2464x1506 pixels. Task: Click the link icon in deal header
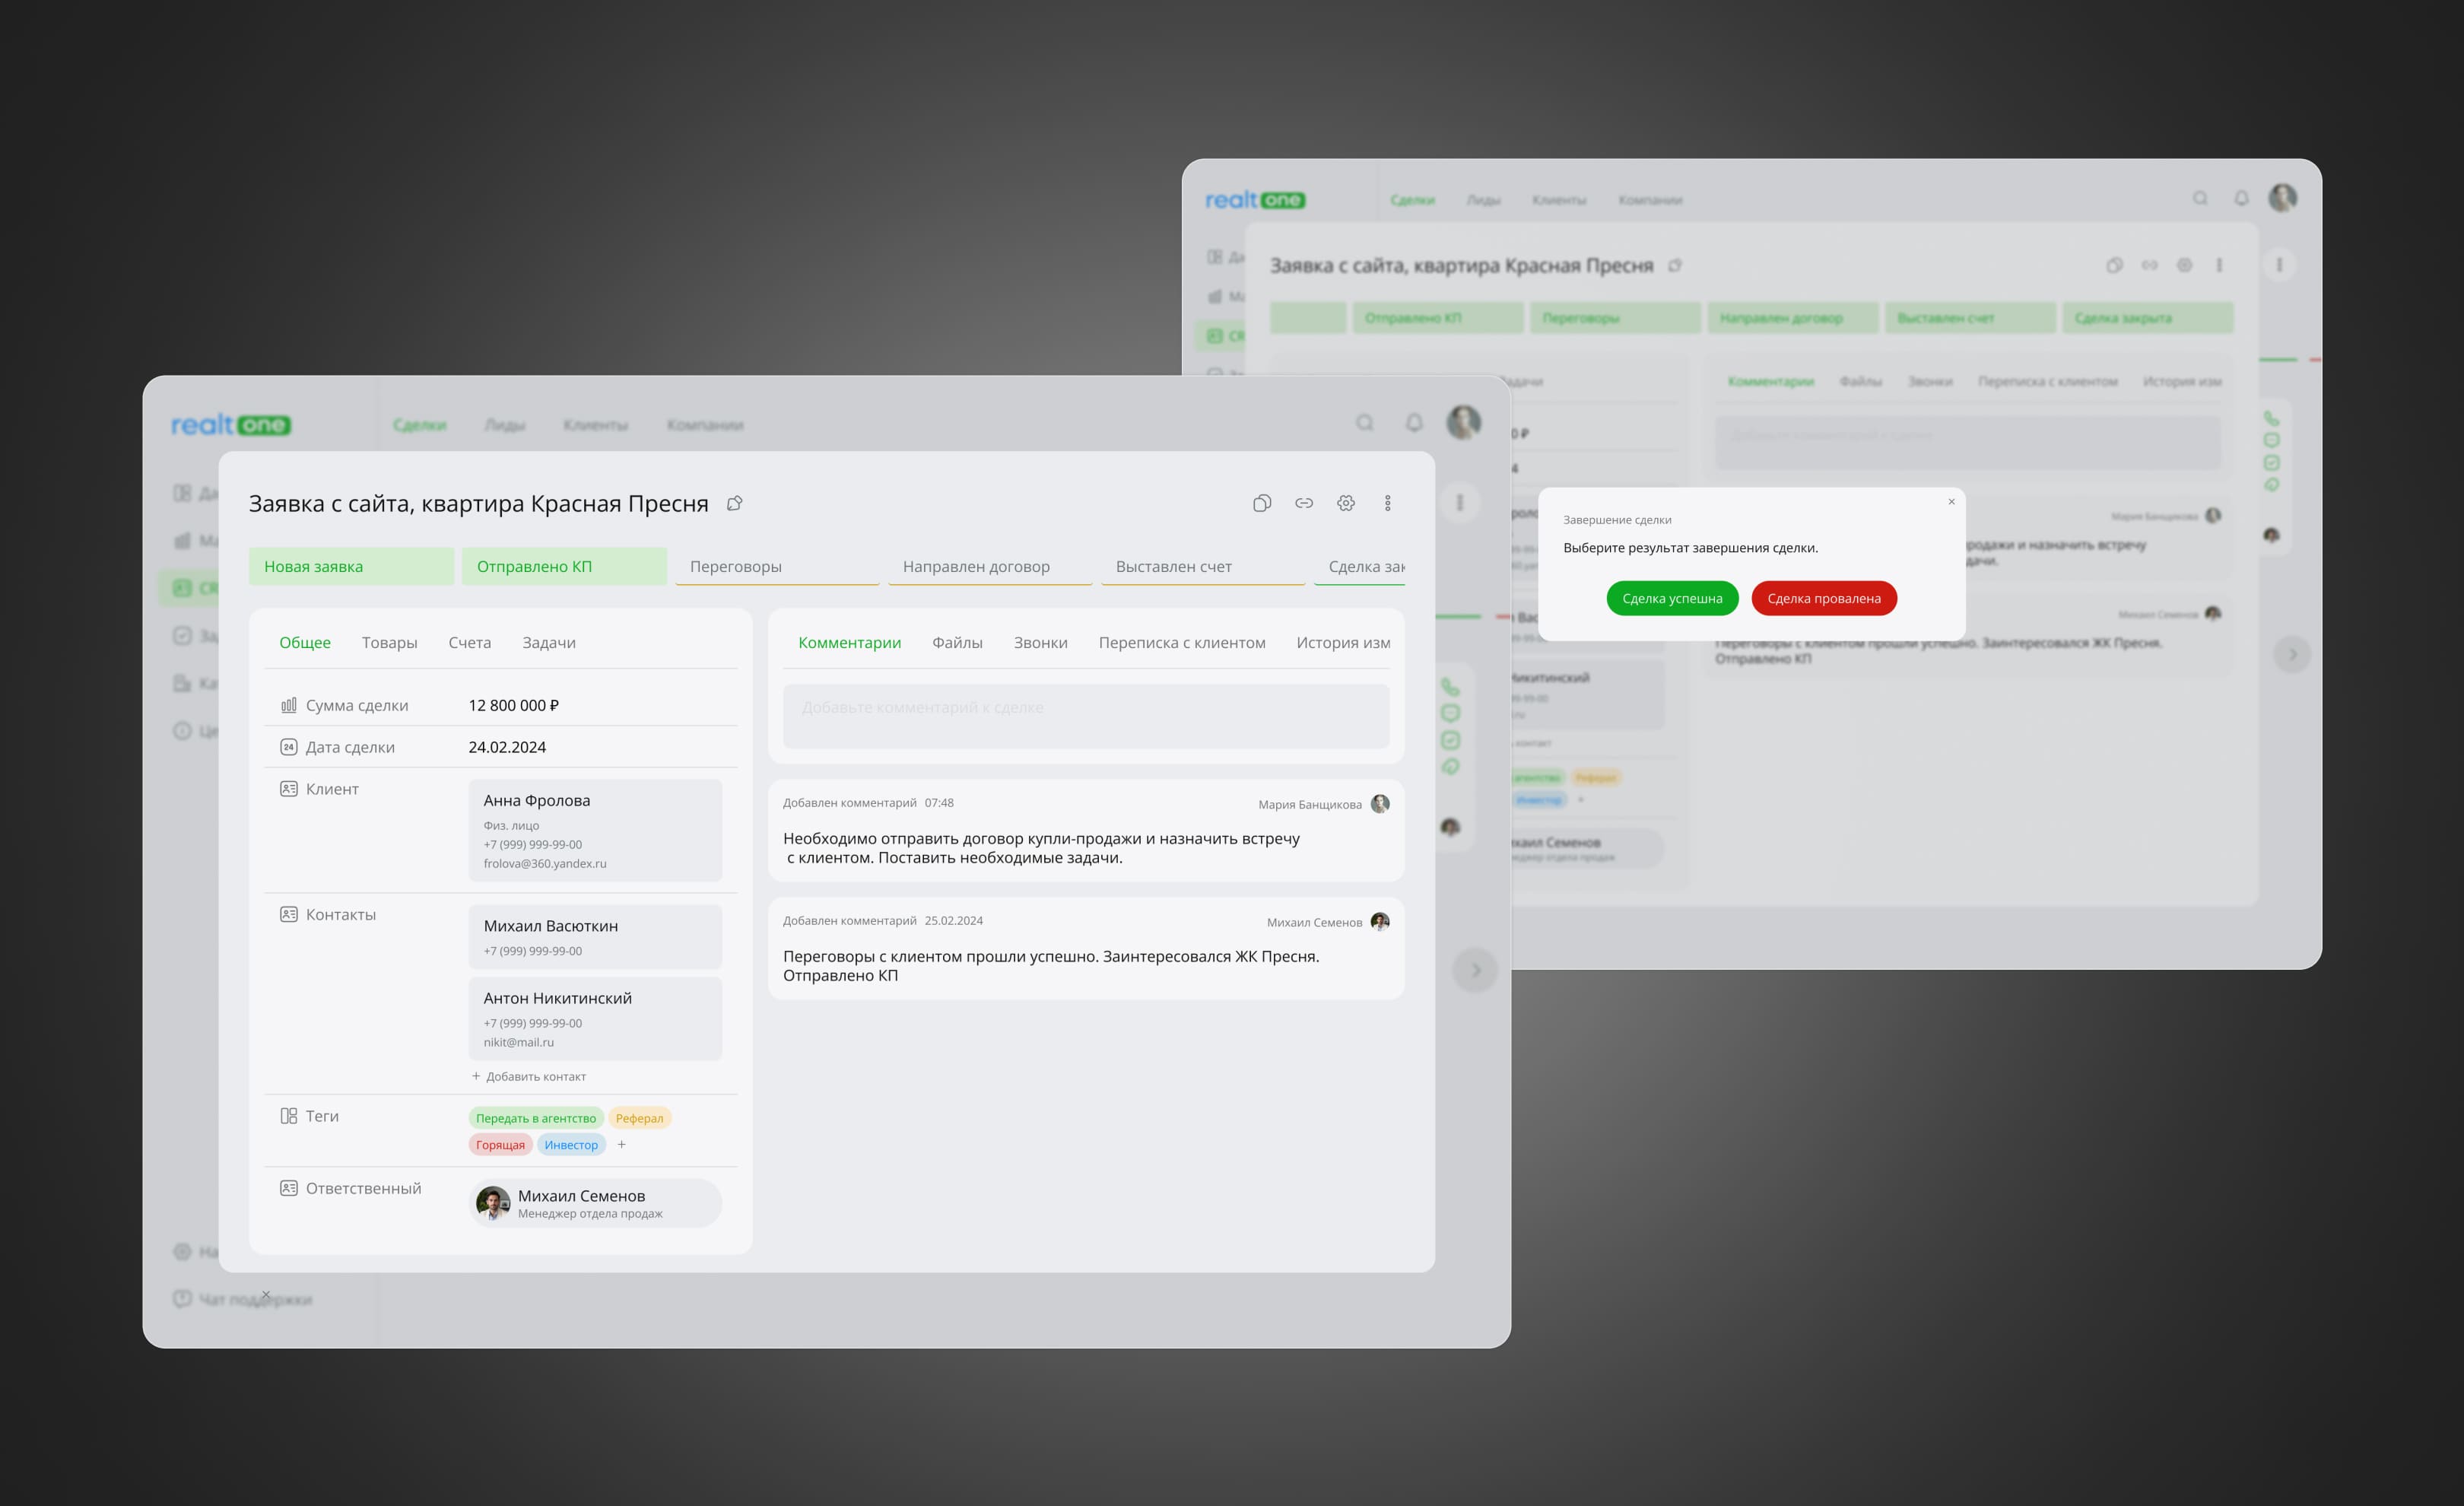pos(1304,503)
